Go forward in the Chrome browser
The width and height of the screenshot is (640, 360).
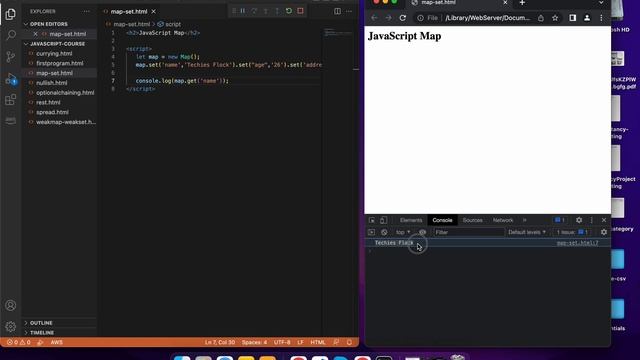click(388, 18)
